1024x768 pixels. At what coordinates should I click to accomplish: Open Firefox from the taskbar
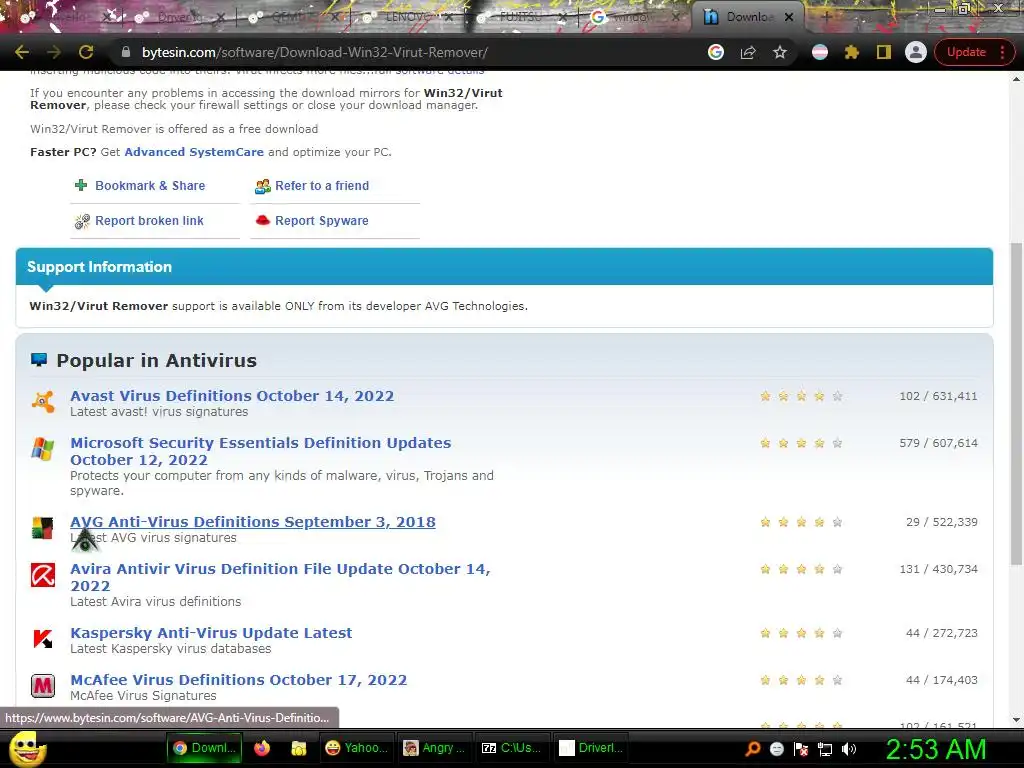pyautogui.click(x=262, y=748)
